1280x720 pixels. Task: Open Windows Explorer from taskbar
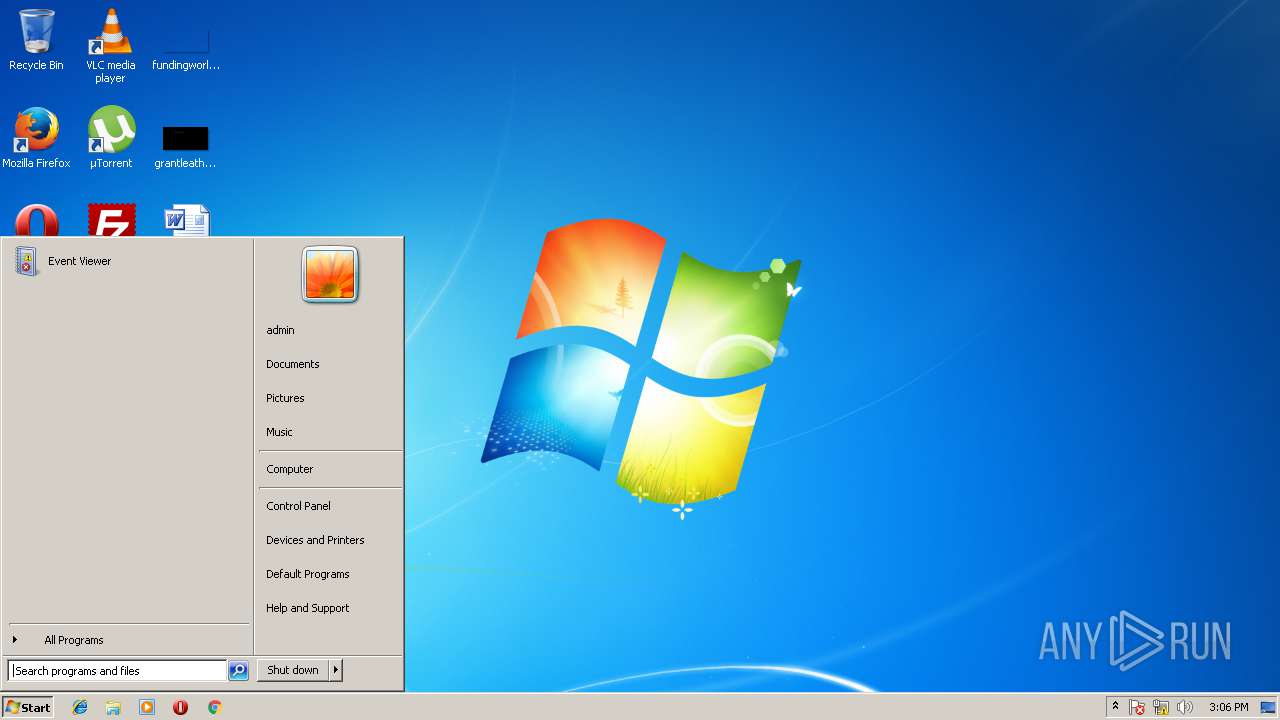coord(113,707)
